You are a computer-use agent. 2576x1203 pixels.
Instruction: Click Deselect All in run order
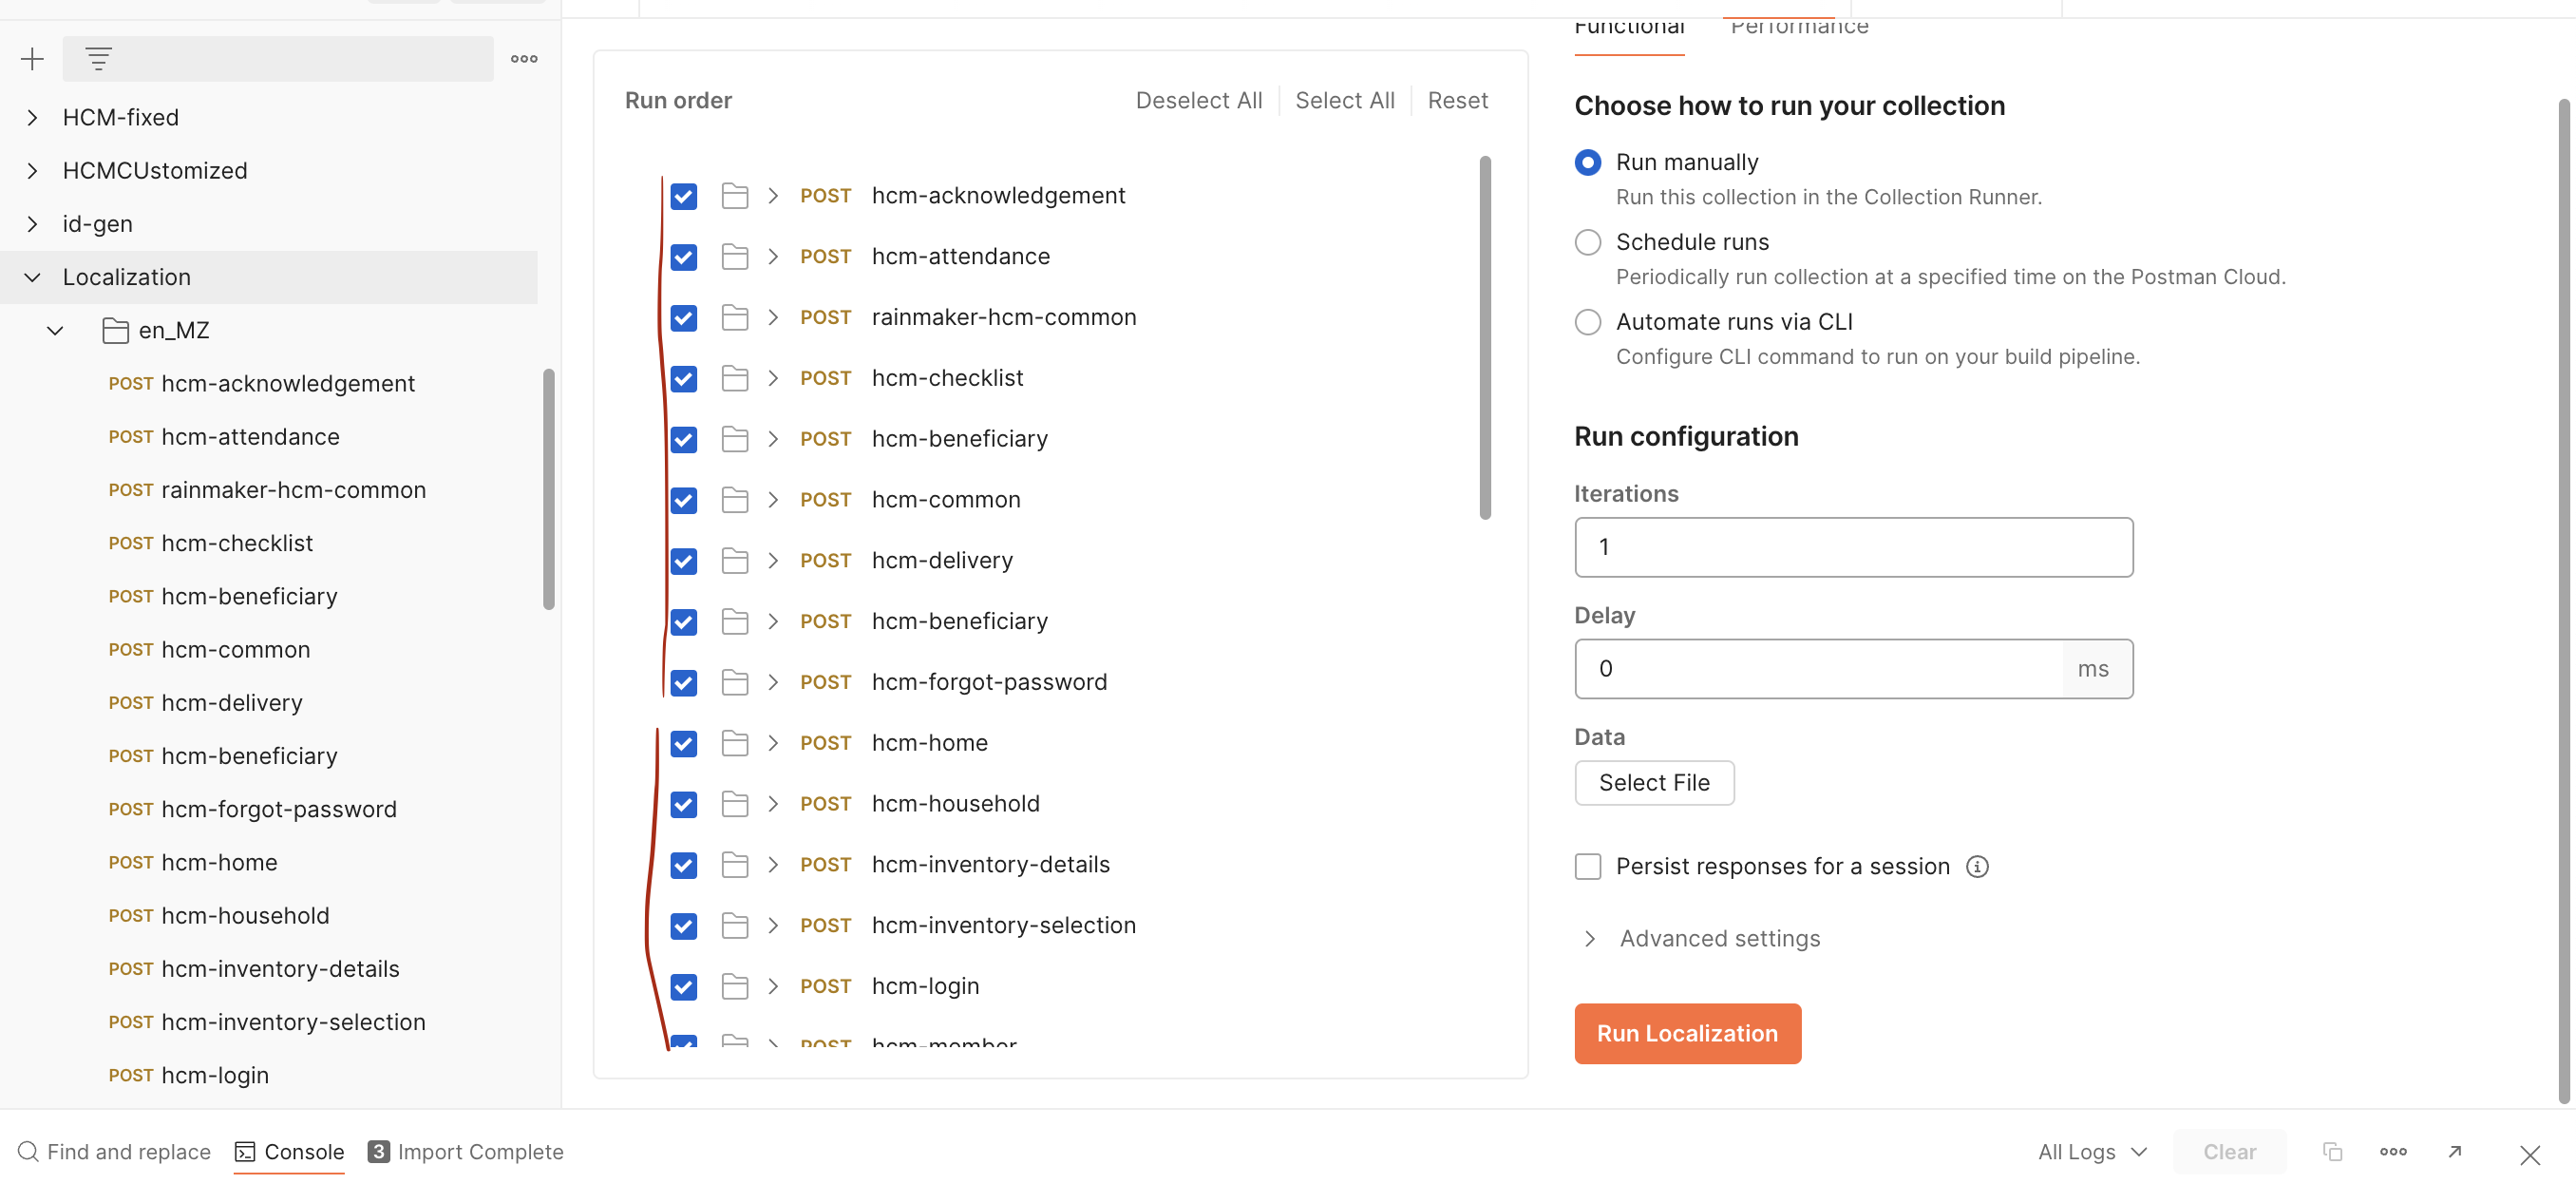point(1199,101)
